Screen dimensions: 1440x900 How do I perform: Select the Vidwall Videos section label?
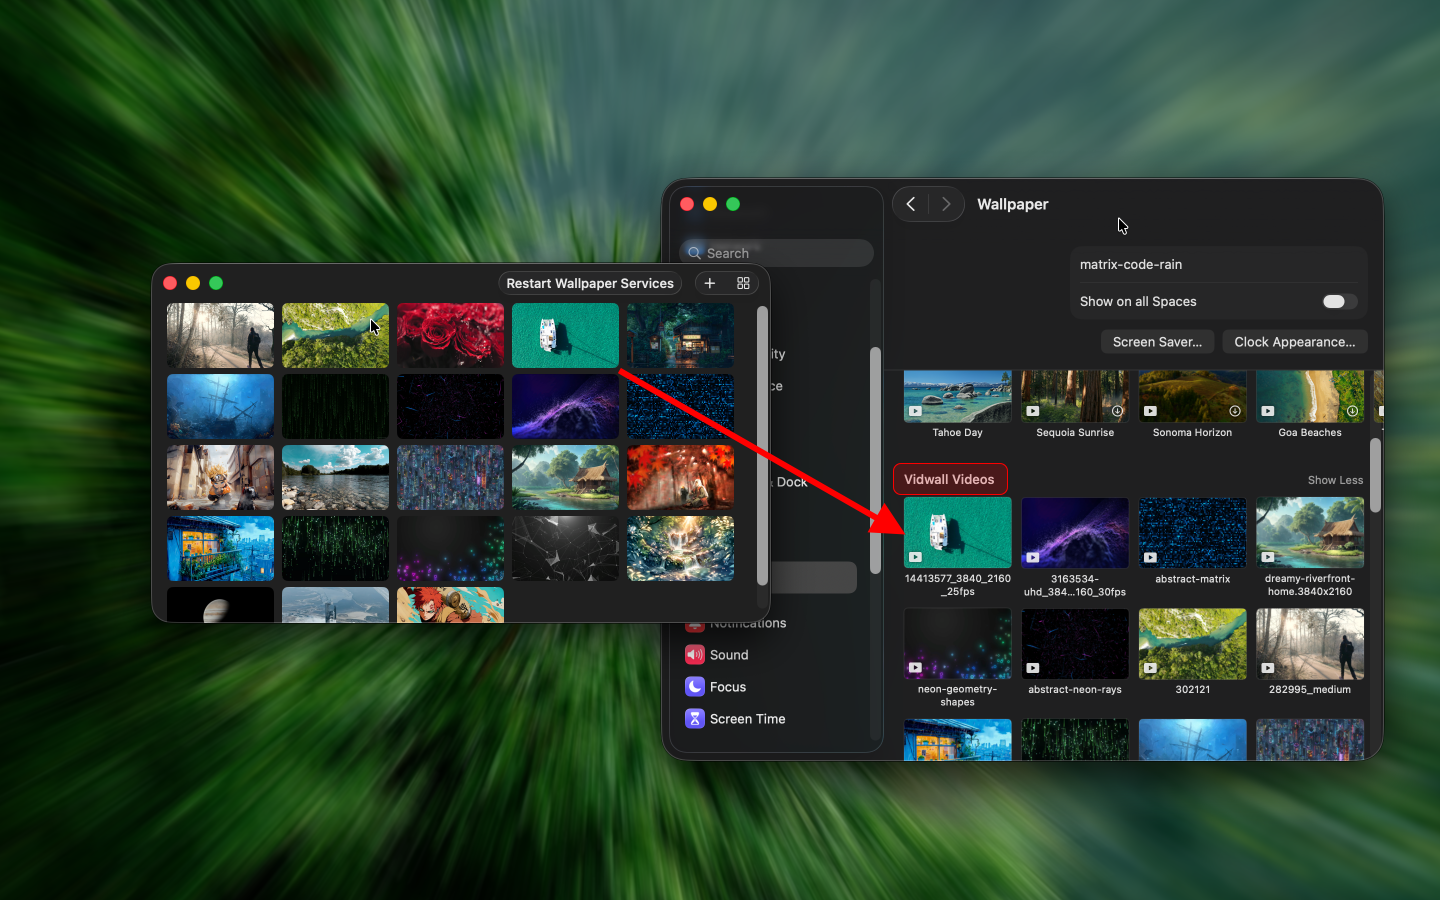click(949, 479)
